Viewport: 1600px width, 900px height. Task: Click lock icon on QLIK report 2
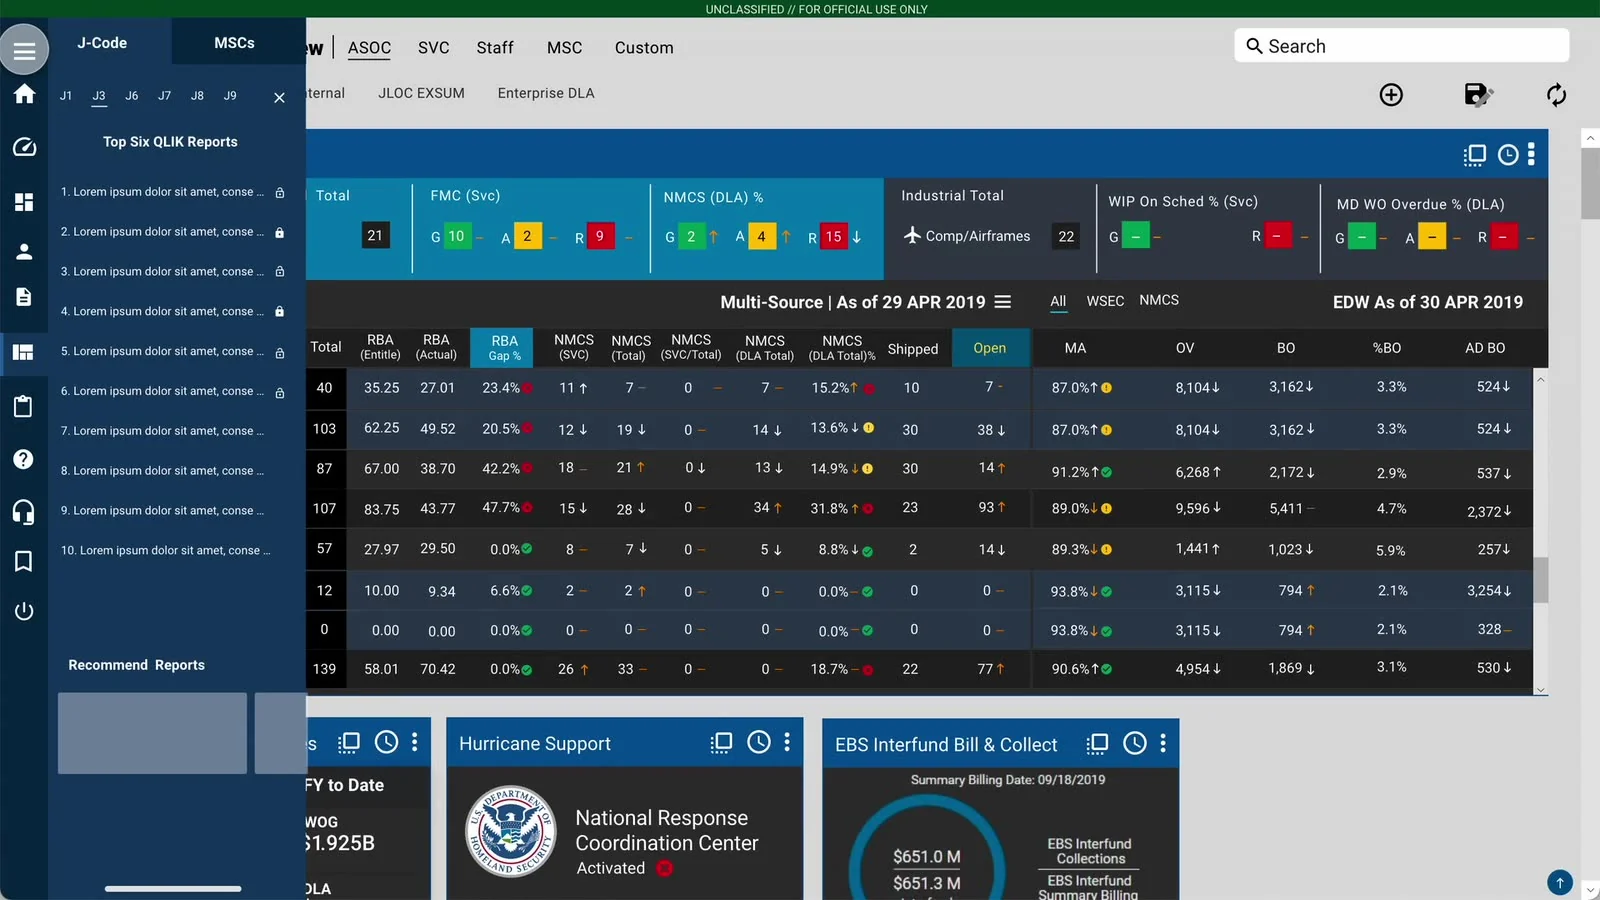coord(280,232)
